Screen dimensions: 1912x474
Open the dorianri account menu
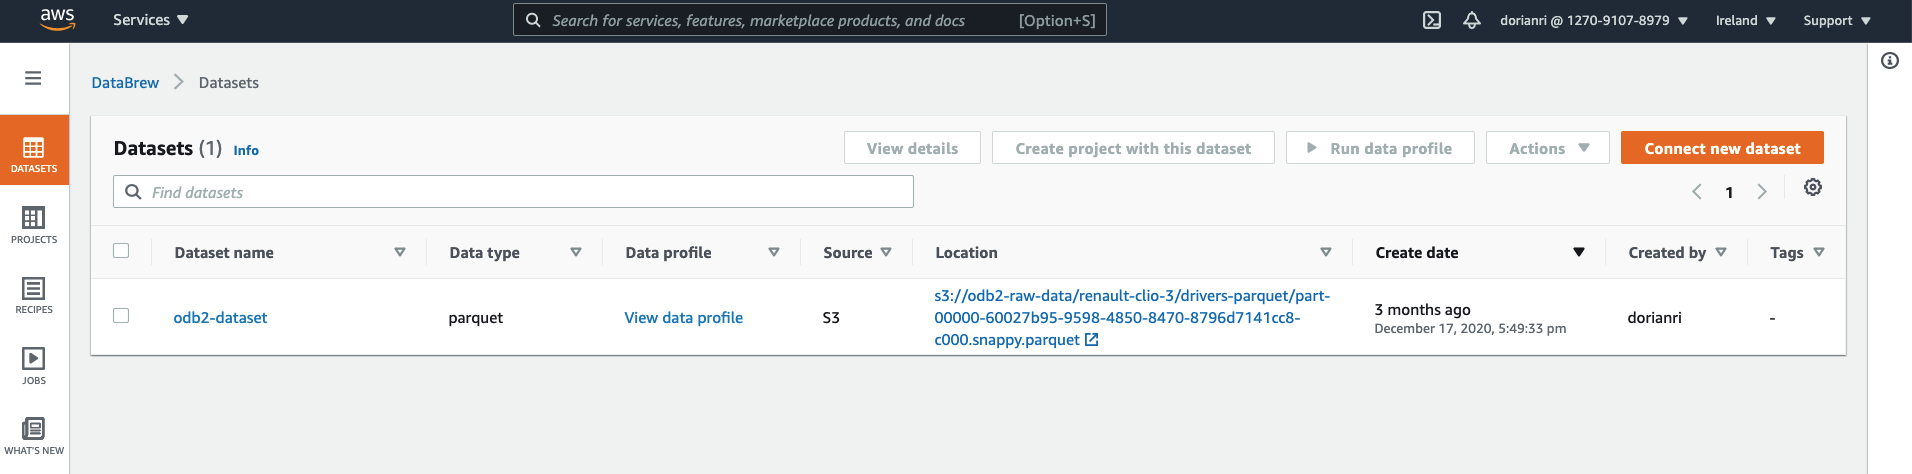pyautogui.click(x=1593, y=20)
